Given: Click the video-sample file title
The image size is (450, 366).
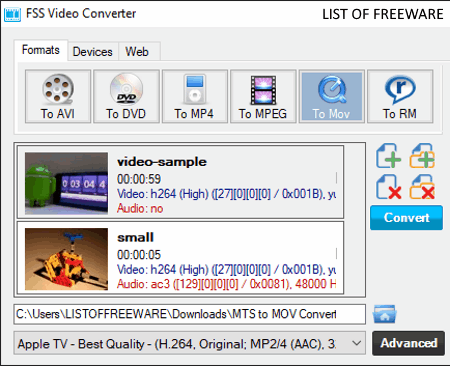Looking at the screenshot, I should pos(162,162).
